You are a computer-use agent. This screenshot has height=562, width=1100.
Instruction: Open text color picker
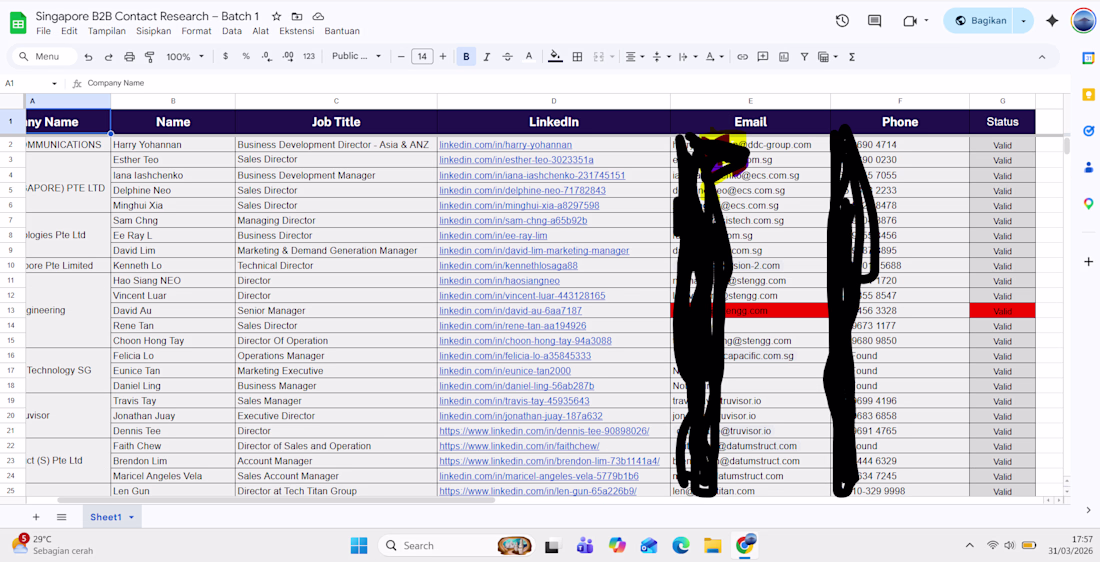pyautogui.click(x=529, y=57)
